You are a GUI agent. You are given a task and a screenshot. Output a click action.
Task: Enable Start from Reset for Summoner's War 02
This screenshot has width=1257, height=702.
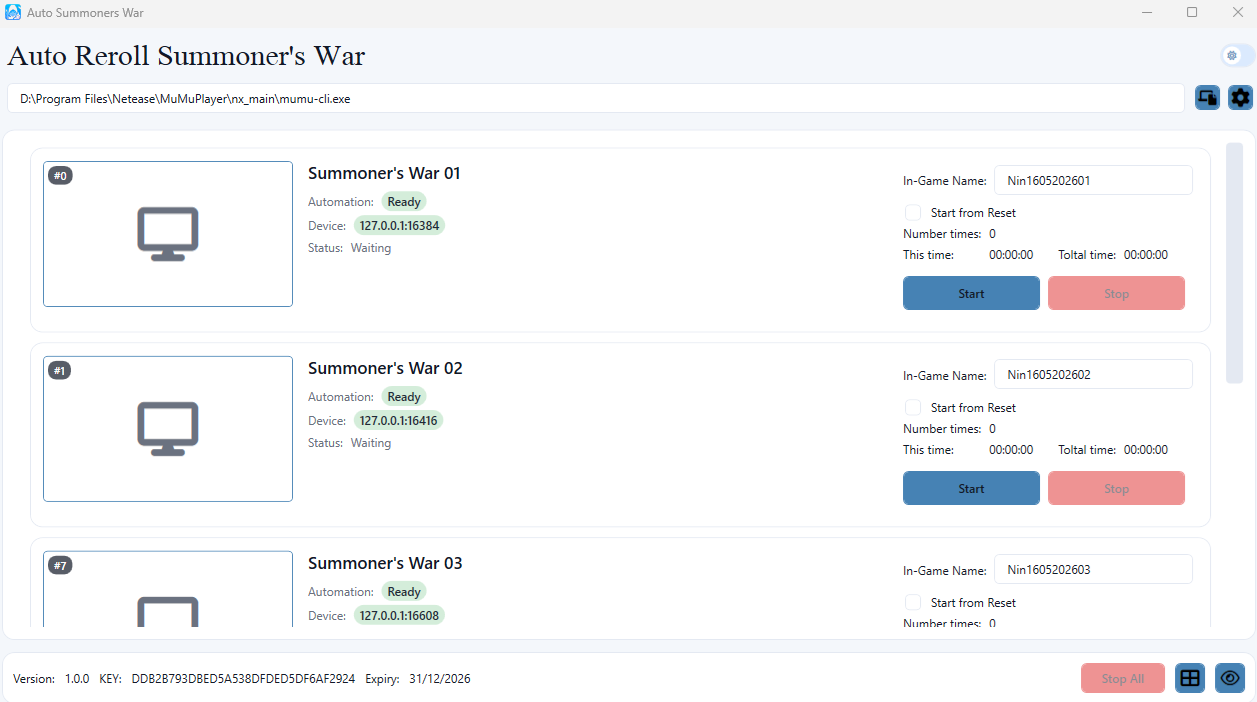(913, 408)
